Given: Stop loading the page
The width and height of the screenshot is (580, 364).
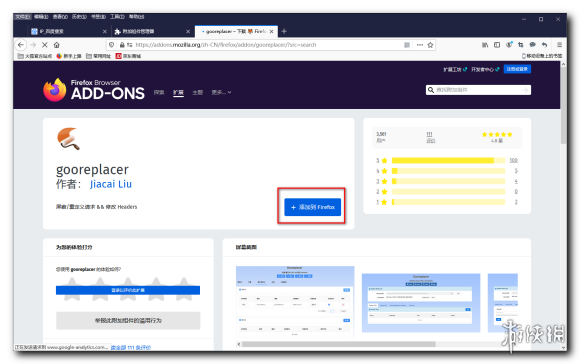Looking at the screenshot, I should click(x=45, y=45).
